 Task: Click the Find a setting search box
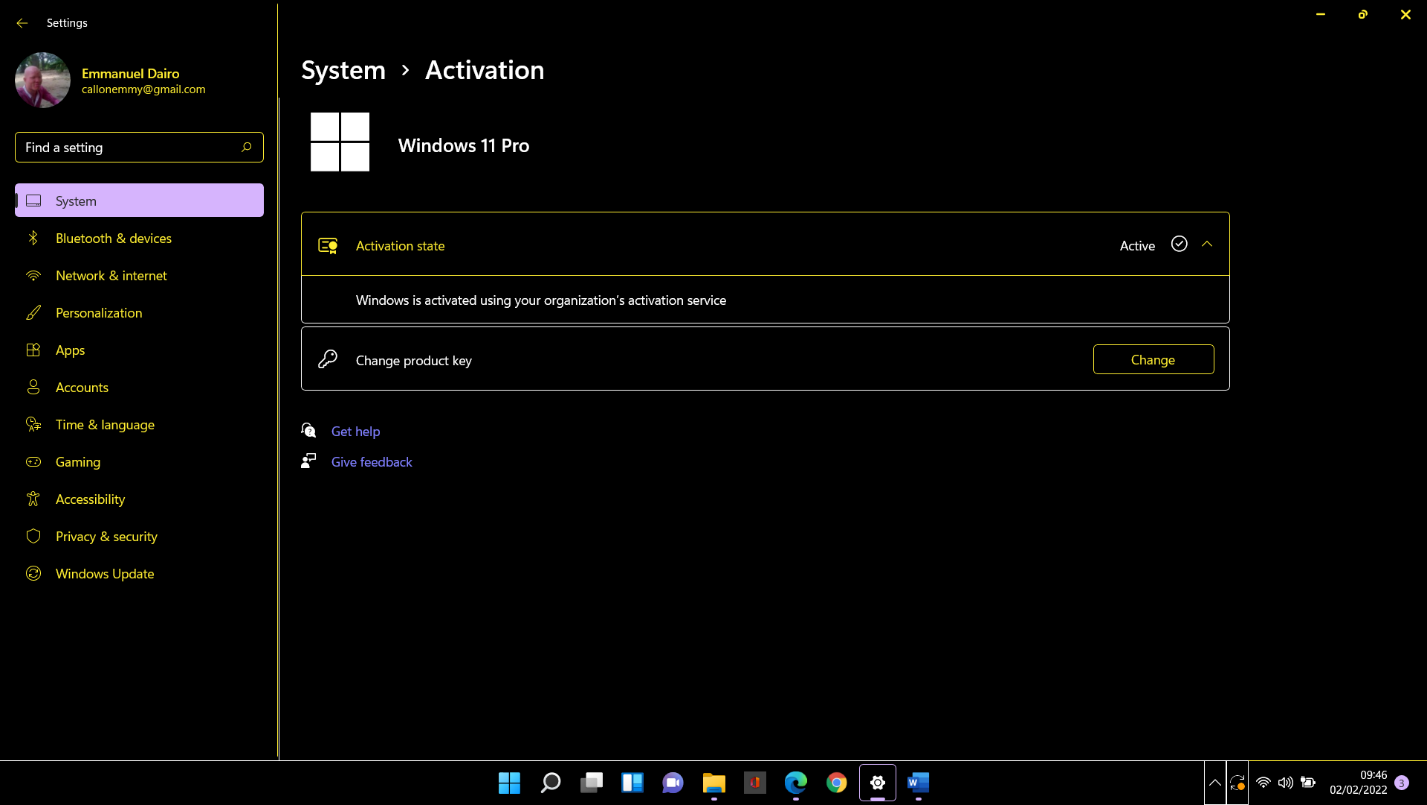[x=139, y=147]
